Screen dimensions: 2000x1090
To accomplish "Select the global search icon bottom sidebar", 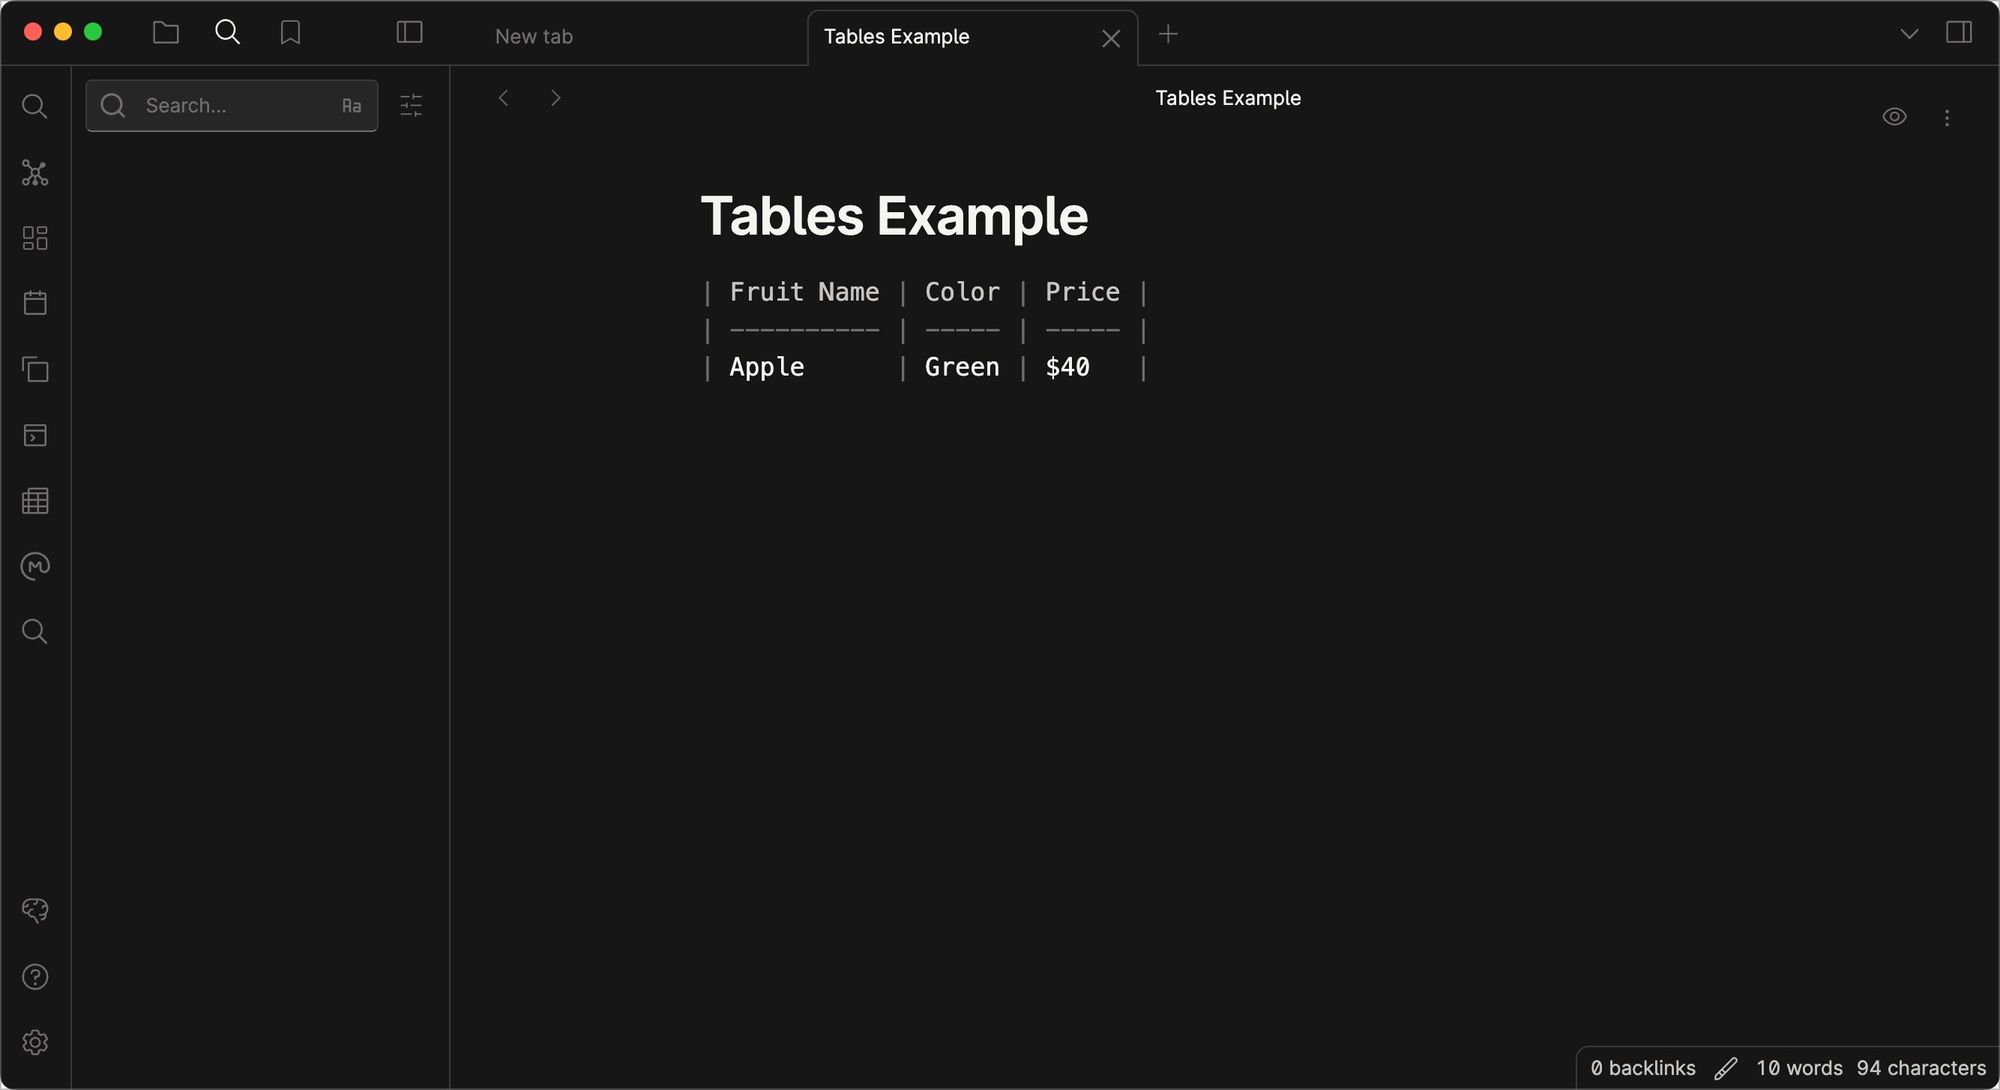I will pos(35,632).
